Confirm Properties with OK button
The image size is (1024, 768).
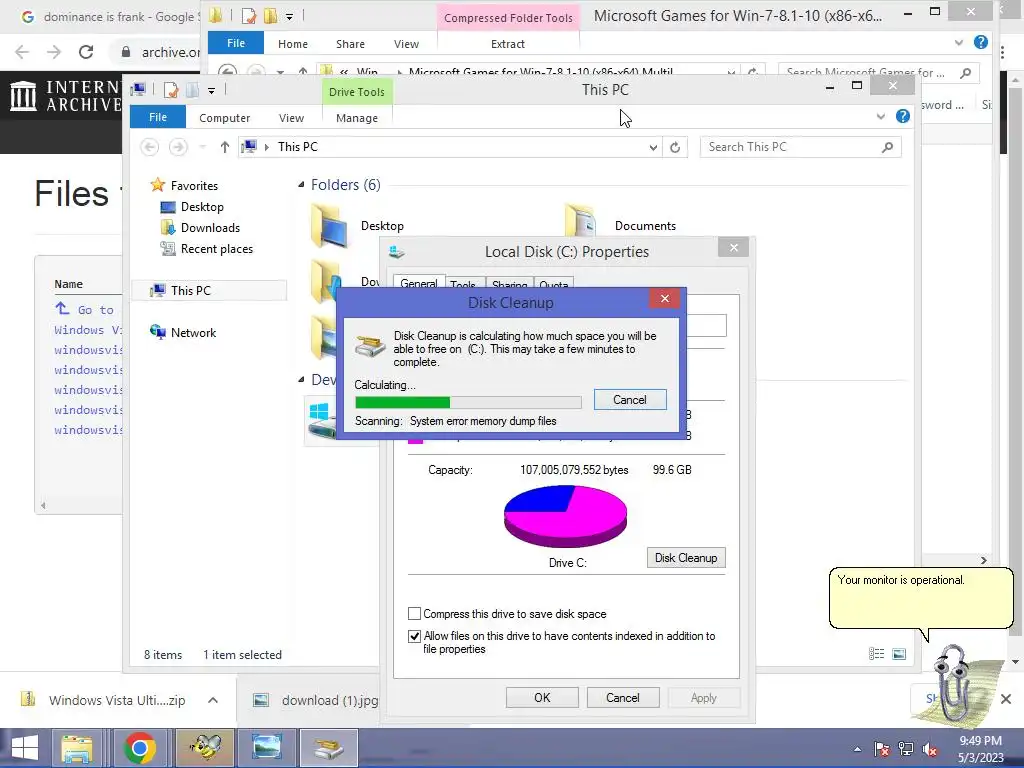tap(542, 697)
